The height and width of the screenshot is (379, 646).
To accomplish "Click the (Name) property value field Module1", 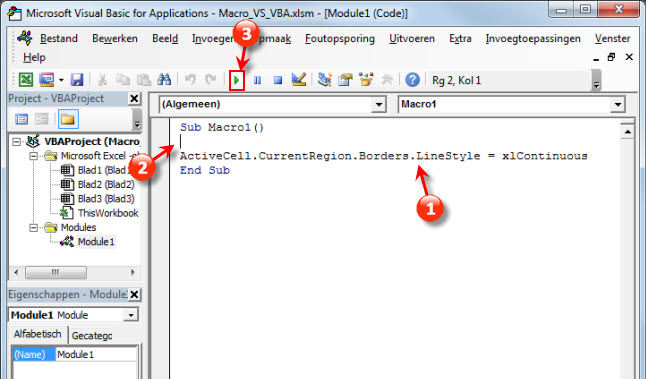I will 96,354.
